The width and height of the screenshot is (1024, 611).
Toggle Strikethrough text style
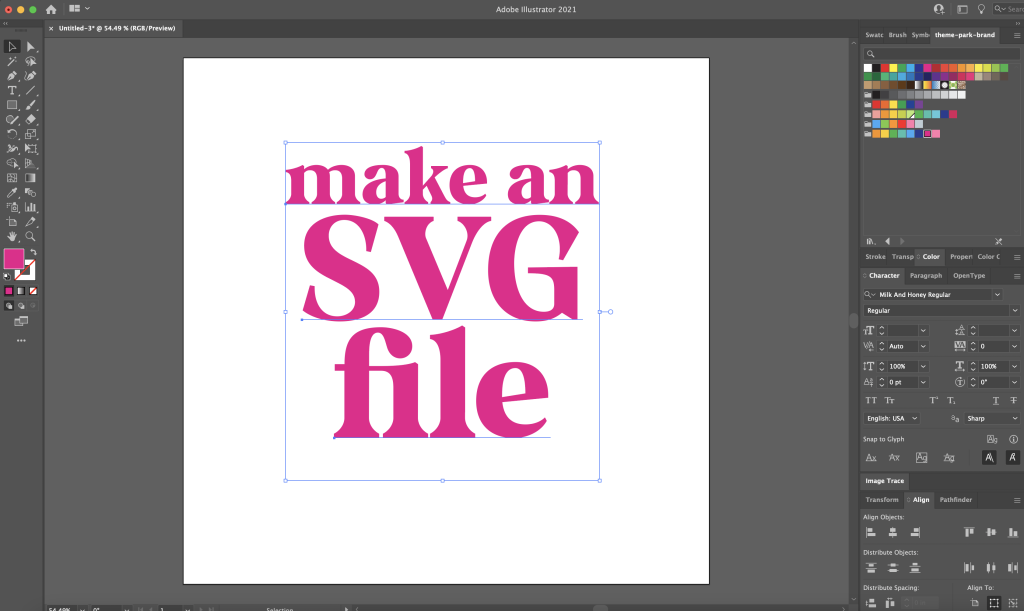(1013, 400)
